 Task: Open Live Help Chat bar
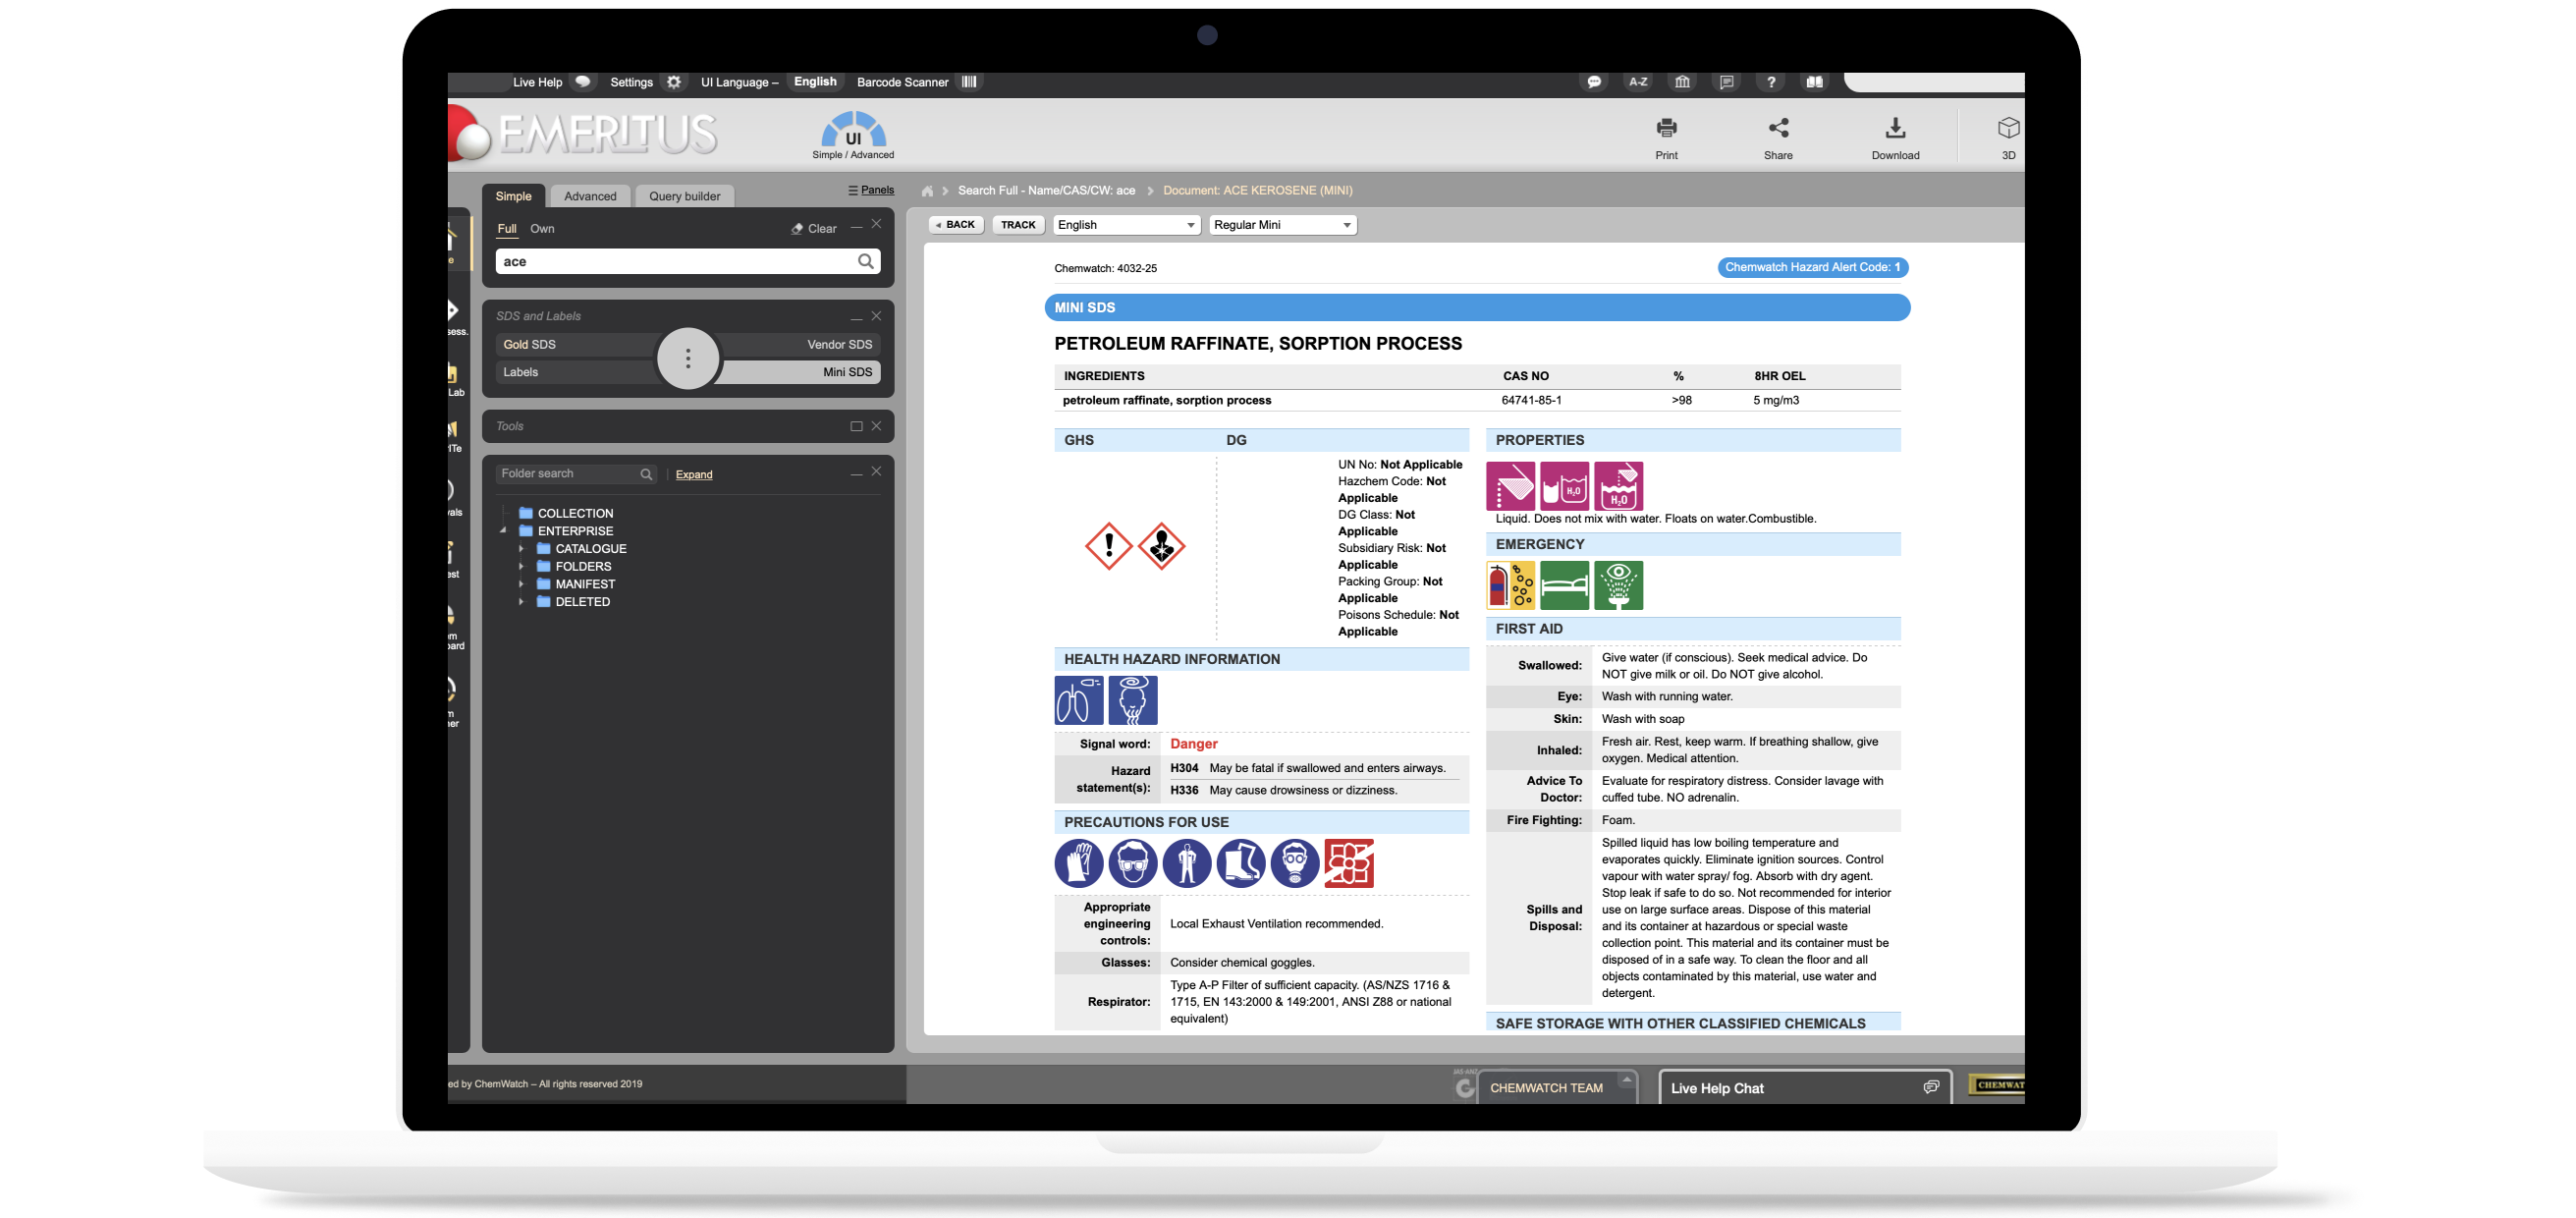(x=1806, y=1088)
